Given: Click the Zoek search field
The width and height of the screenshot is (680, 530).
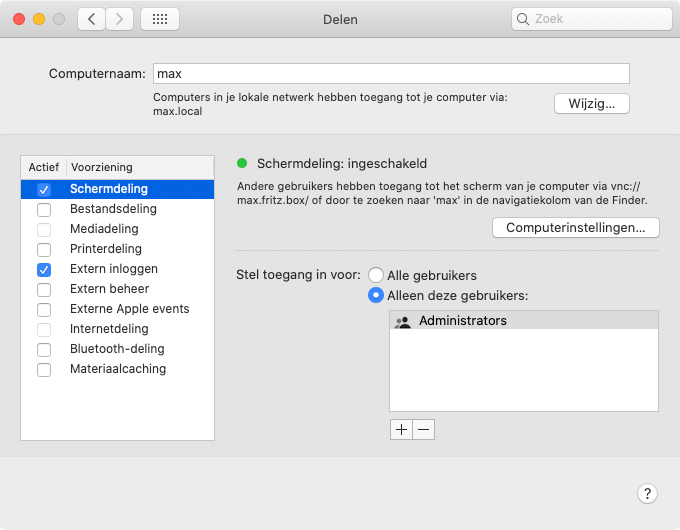Looking at the screenshot, I should pos(592,19).
